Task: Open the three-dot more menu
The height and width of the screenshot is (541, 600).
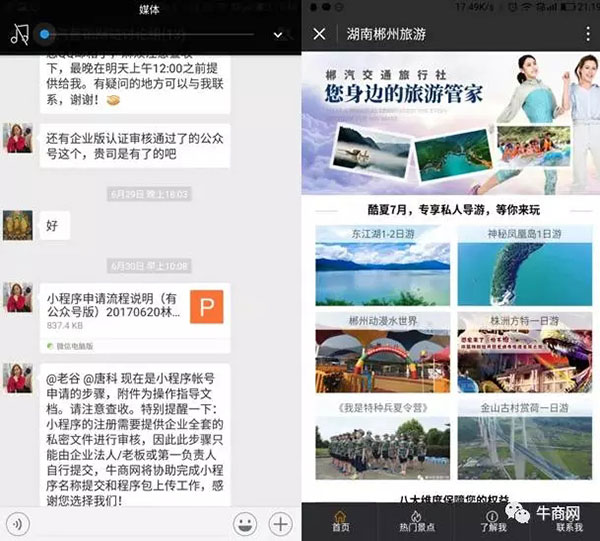Action: 588,34
